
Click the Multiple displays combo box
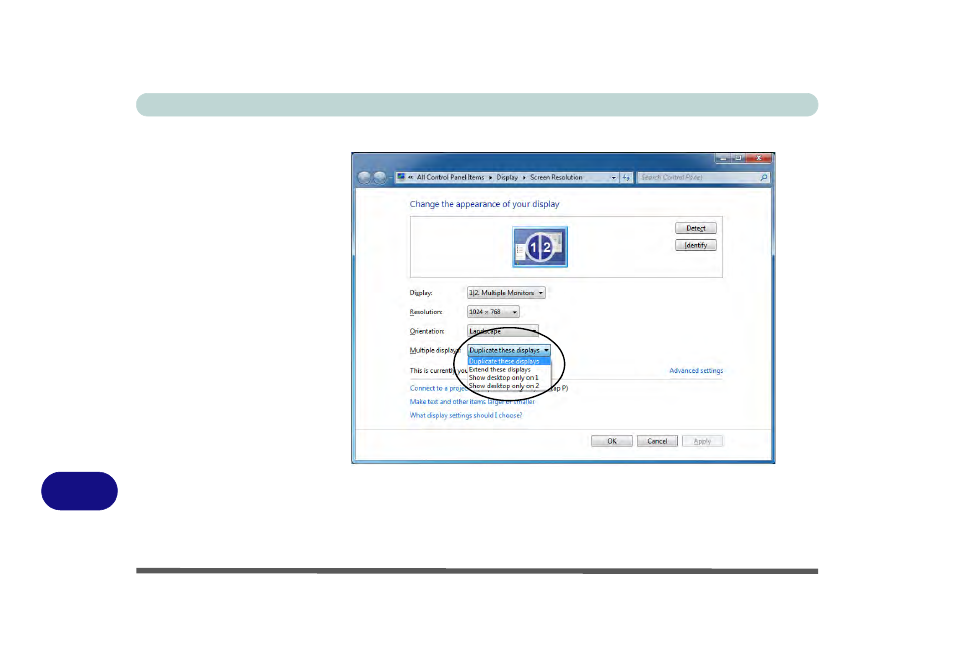tap(509, 351)
